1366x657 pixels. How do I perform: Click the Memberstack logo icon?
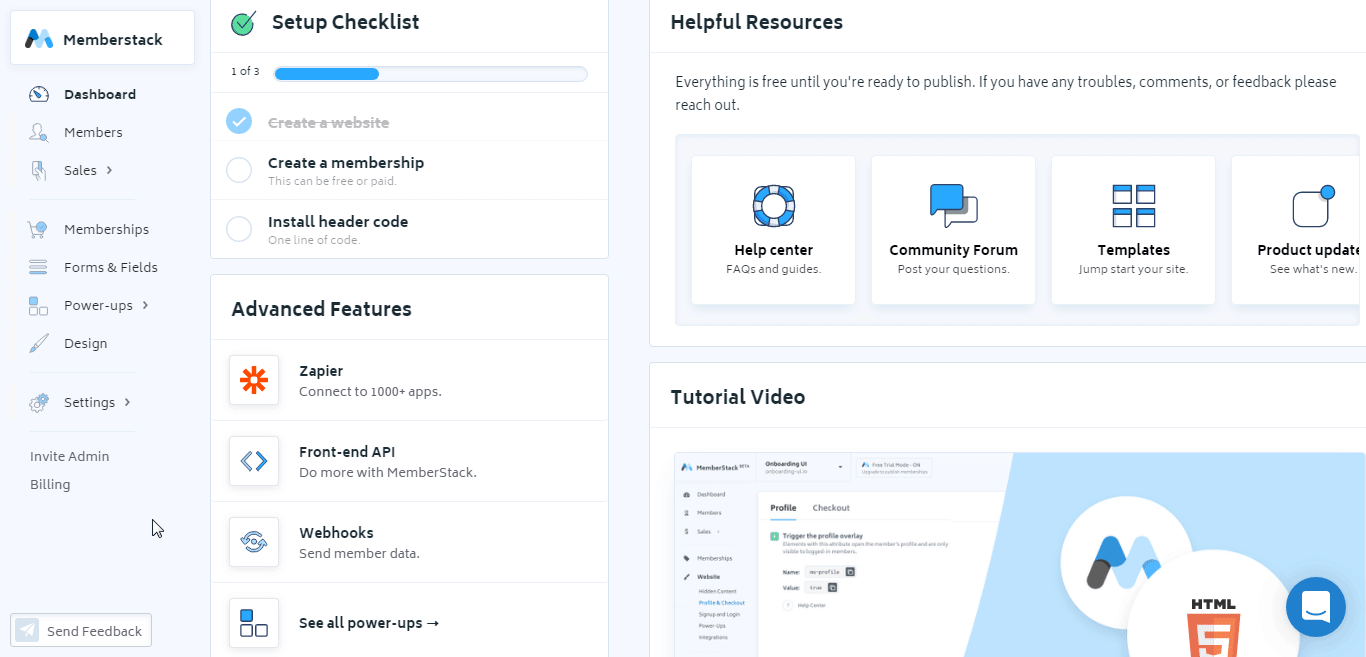click(39, 39)
